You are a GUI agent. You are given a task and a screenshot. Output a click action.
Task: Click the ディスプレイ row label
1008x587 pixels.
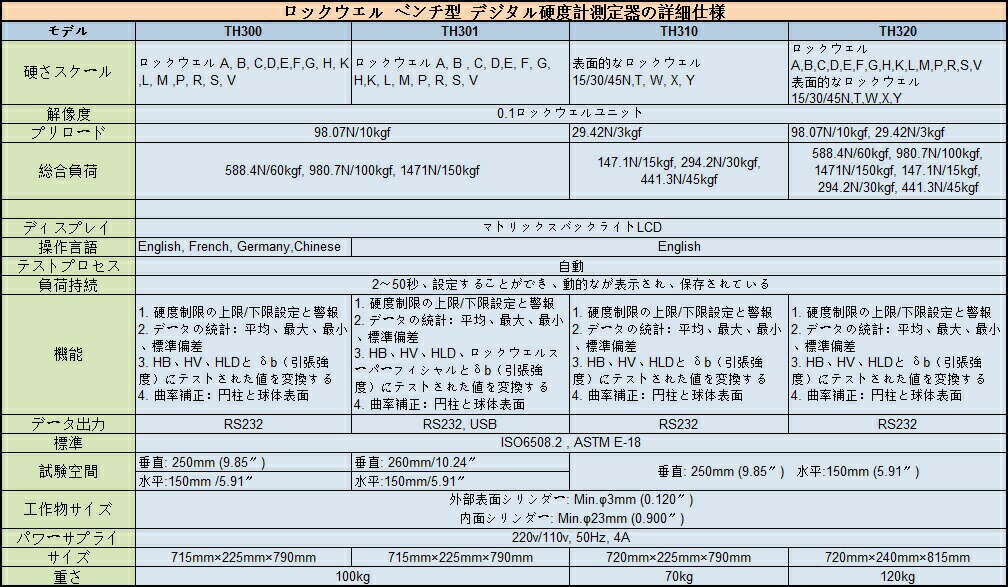pyautogui.click(x=67, y=227)
